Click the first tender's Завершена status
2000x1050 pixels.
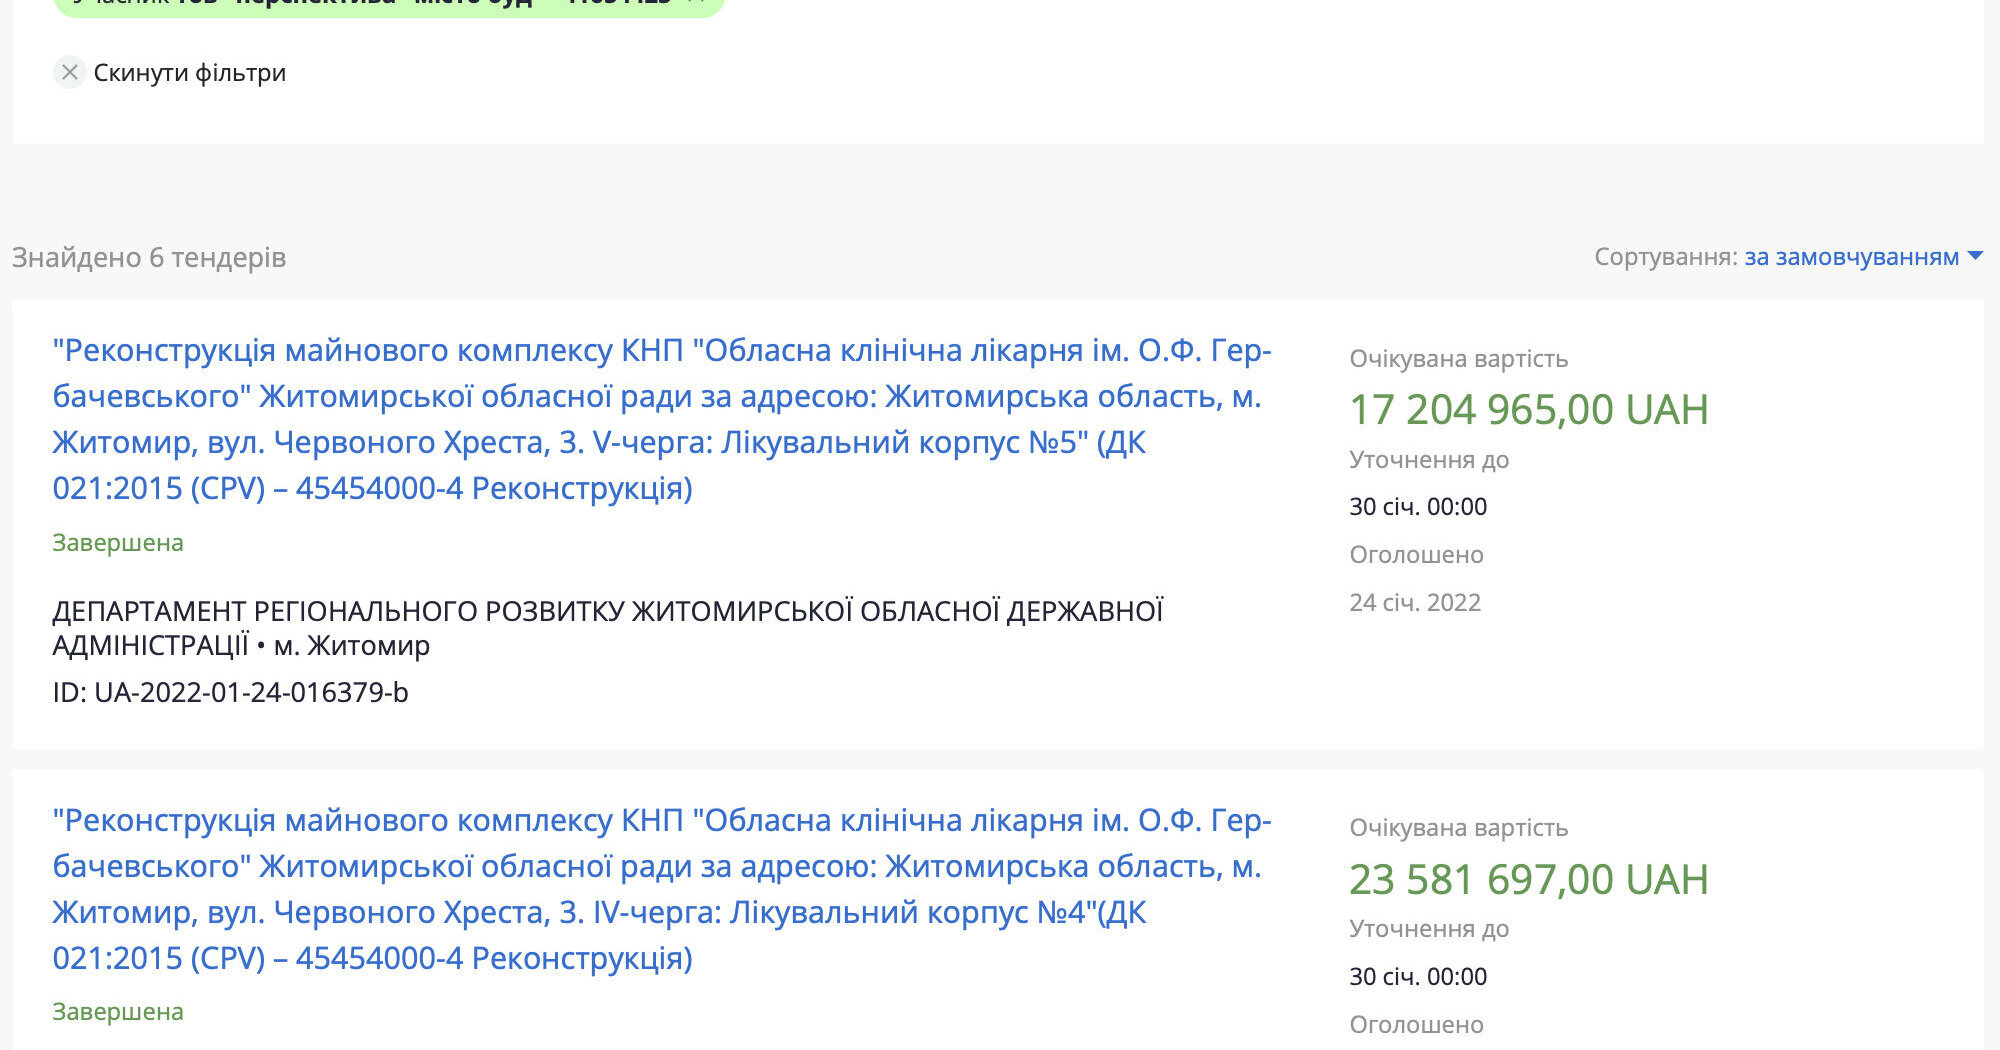[118, 542]
